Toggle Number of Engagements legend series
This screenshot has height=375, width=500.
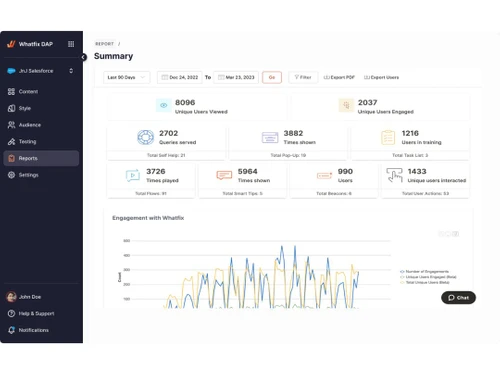point(424,272)
